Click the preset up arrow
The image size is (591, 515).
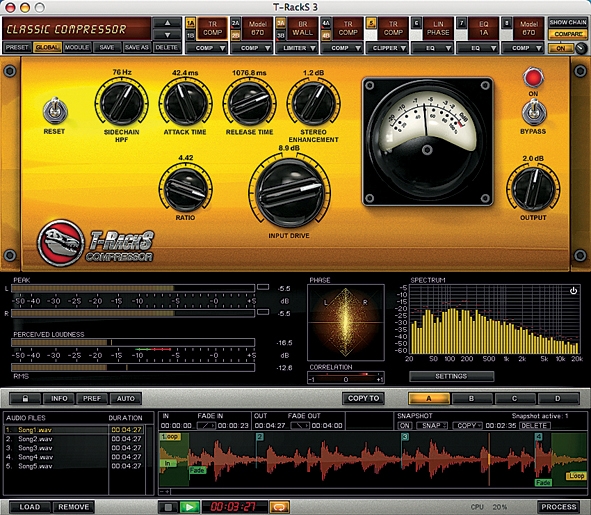tap(167, 23)
